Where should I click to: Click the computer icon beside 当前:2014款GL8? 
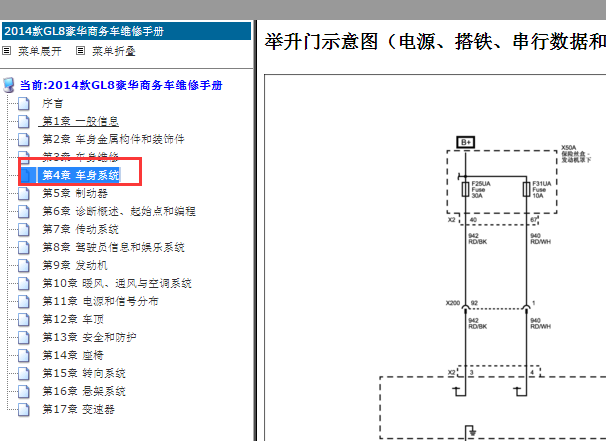pyautogui.click(x=9, y=85)
